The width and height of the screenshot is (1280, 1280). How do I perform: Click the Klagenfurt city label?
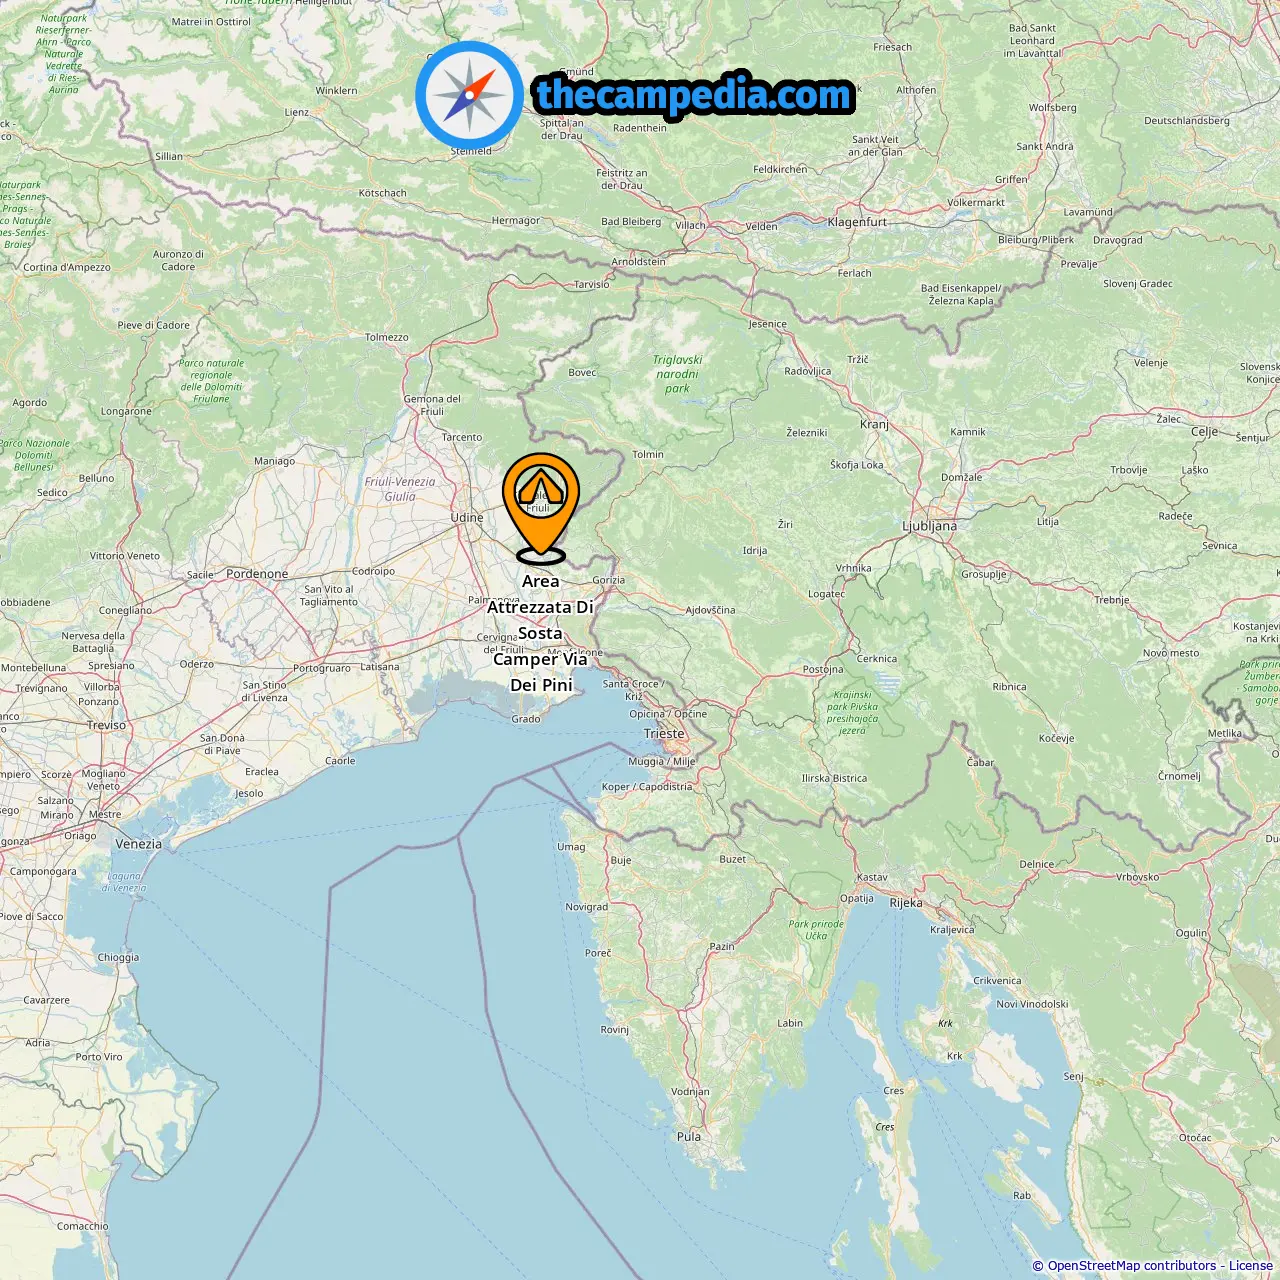(857, 222)
